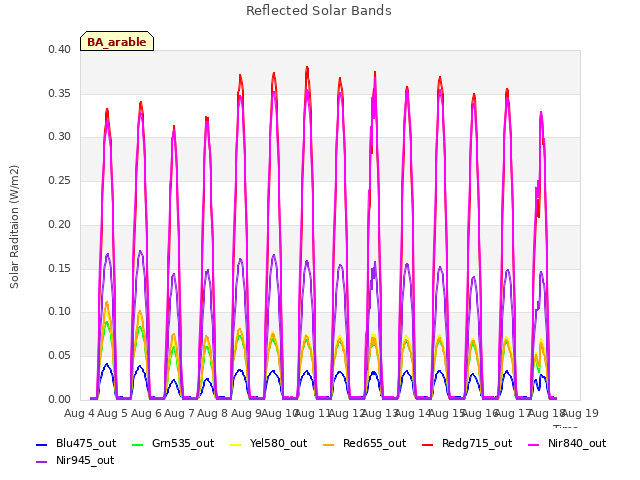Select the Grn535_out legend label

[183, 443]
